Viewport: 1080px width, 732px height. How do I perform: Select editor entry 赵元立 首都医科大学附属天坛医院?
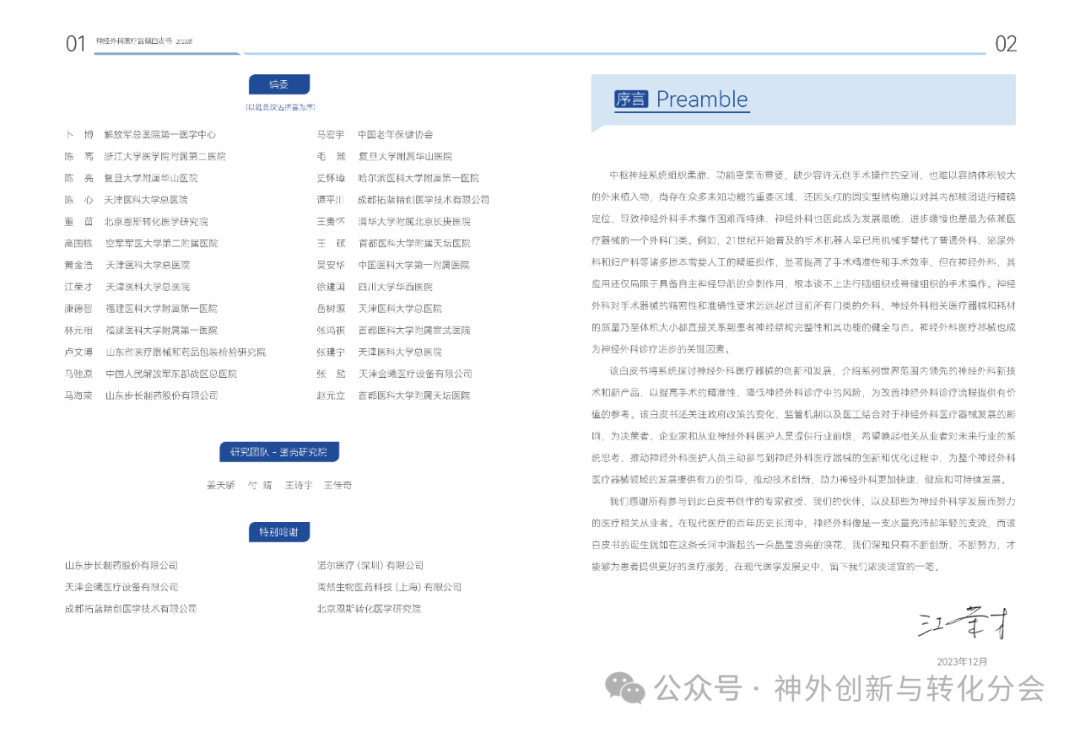coord(395,395)
